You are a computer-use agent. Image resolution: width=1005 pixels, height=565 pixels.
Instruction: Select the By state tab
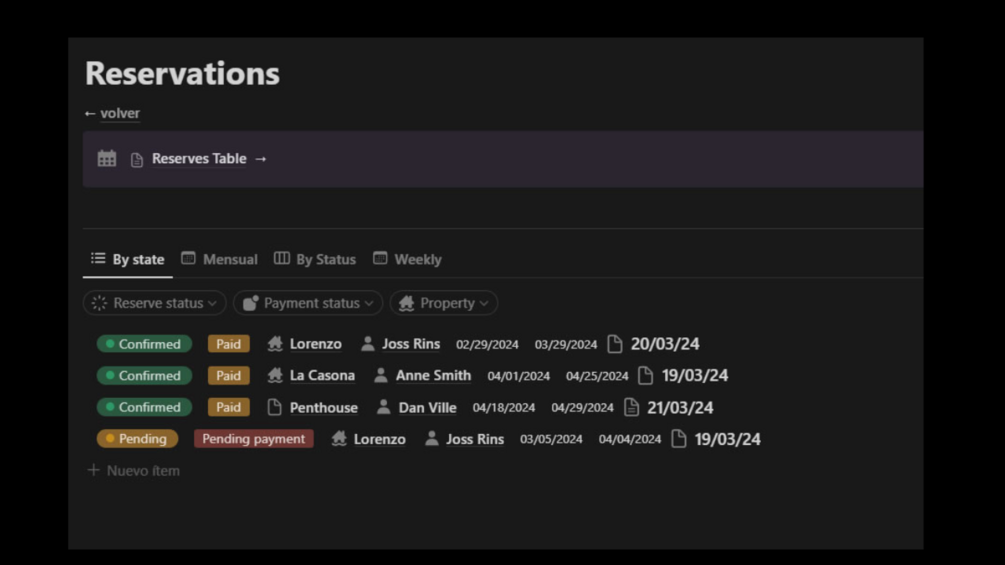coord(128,259)
